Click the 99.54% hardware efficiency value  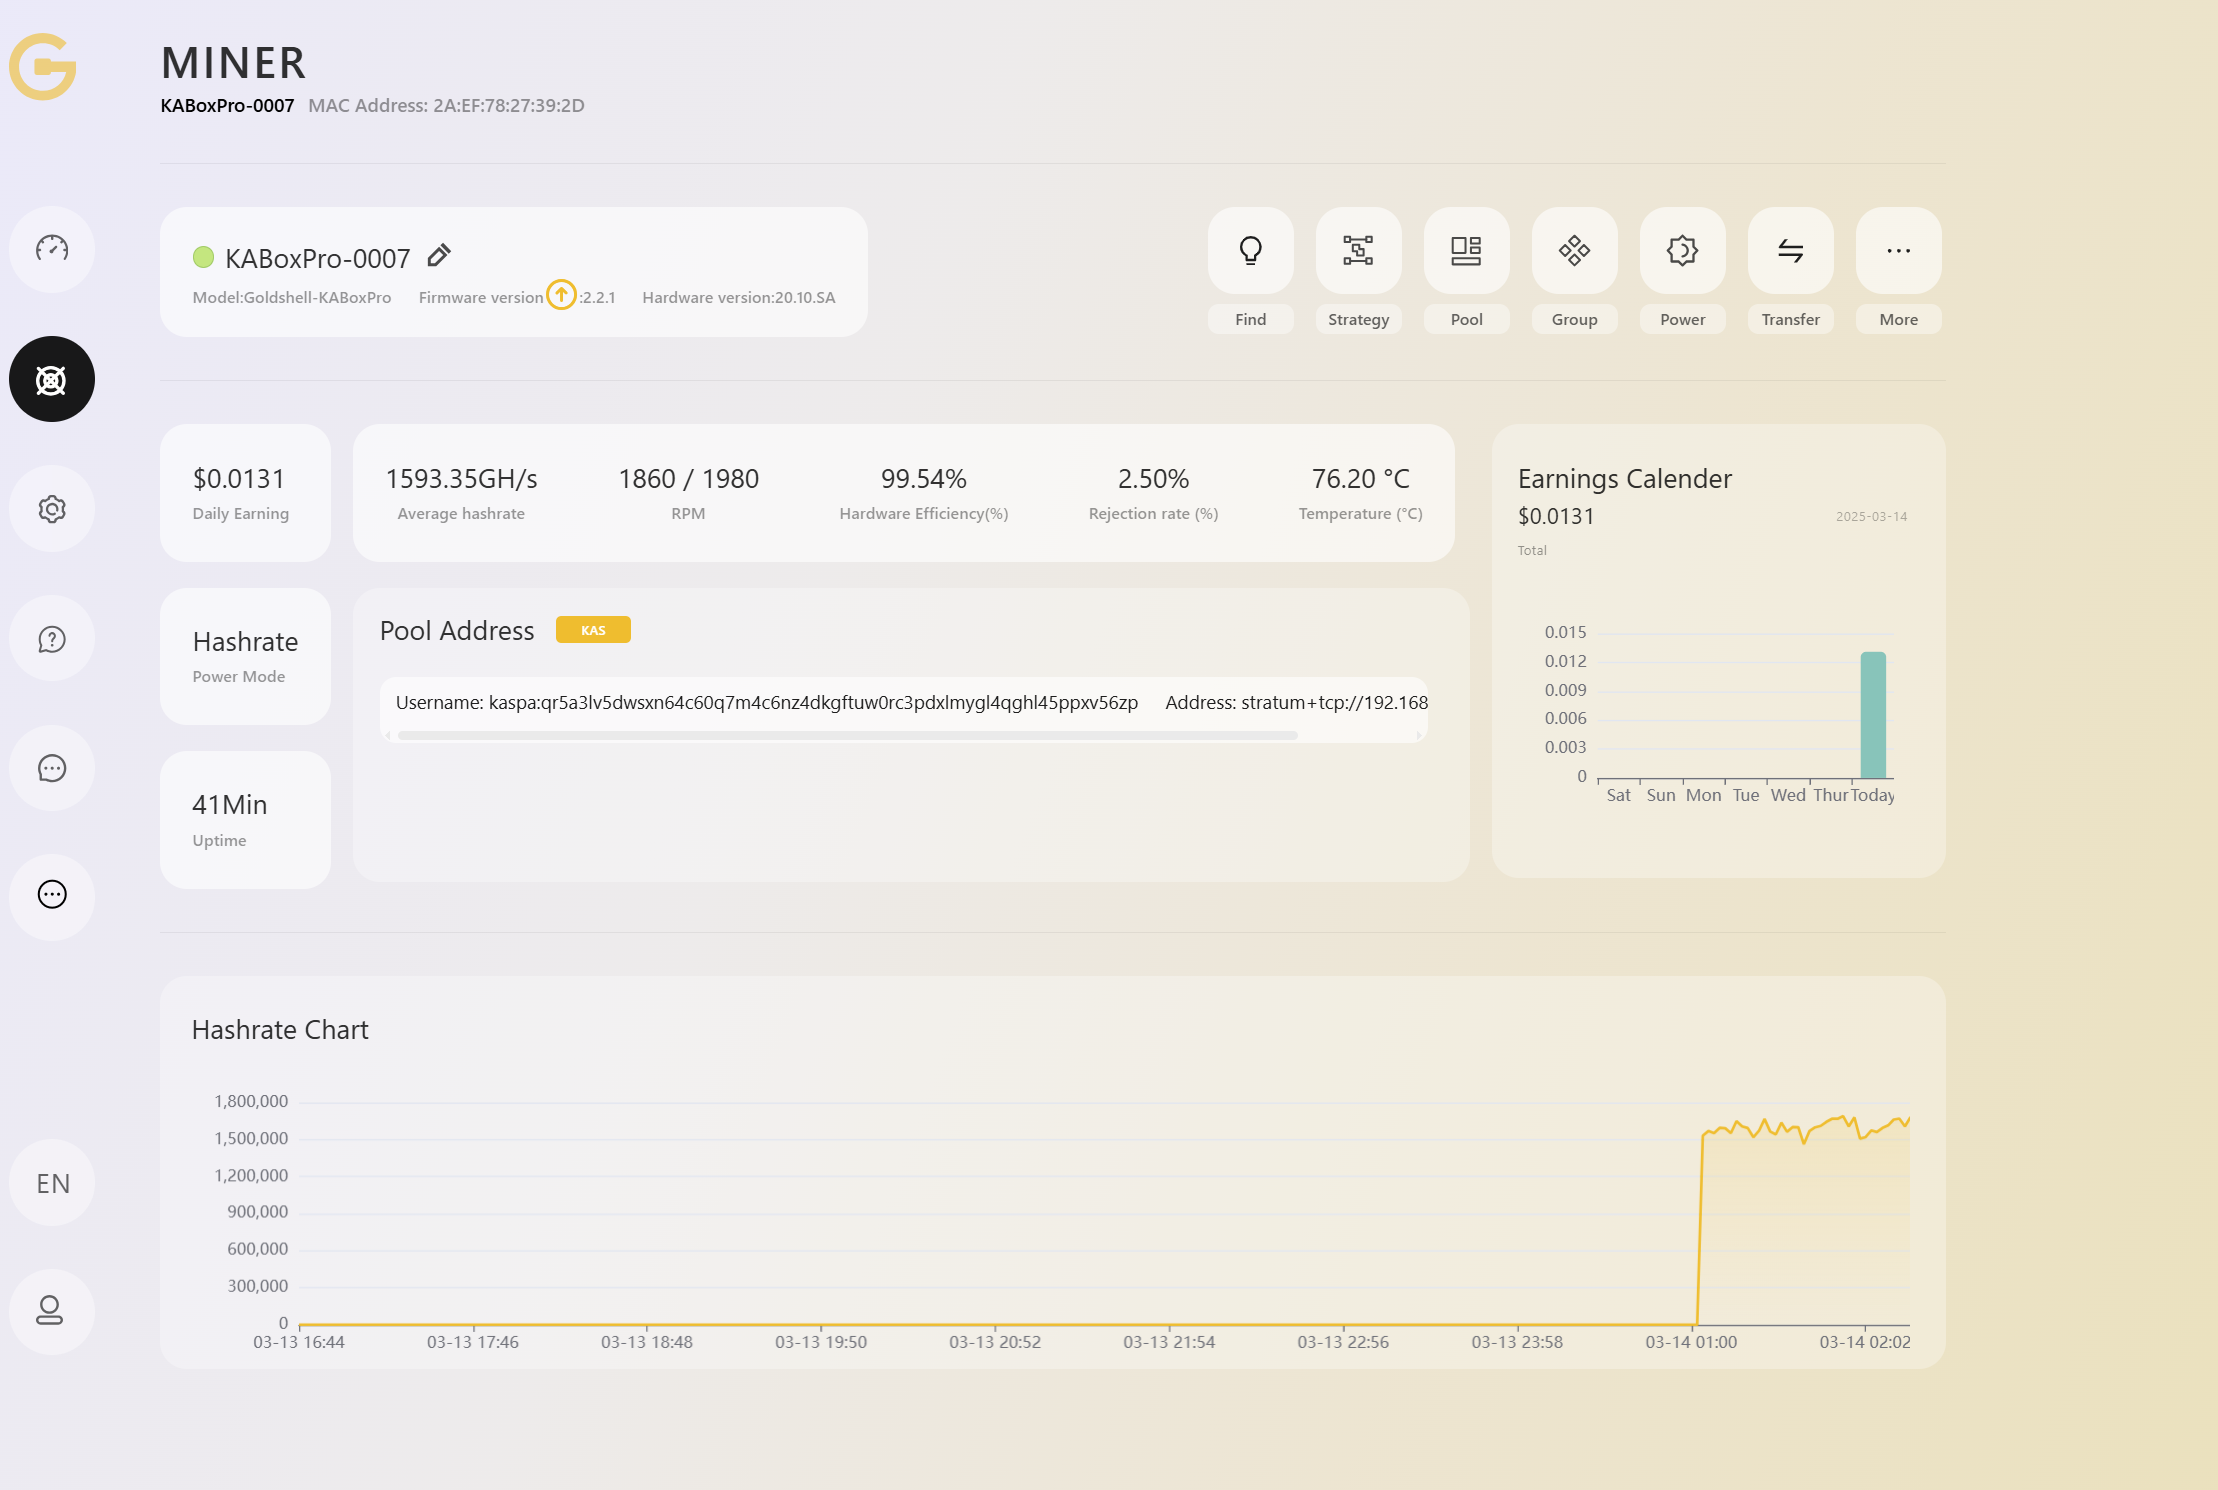923,479
